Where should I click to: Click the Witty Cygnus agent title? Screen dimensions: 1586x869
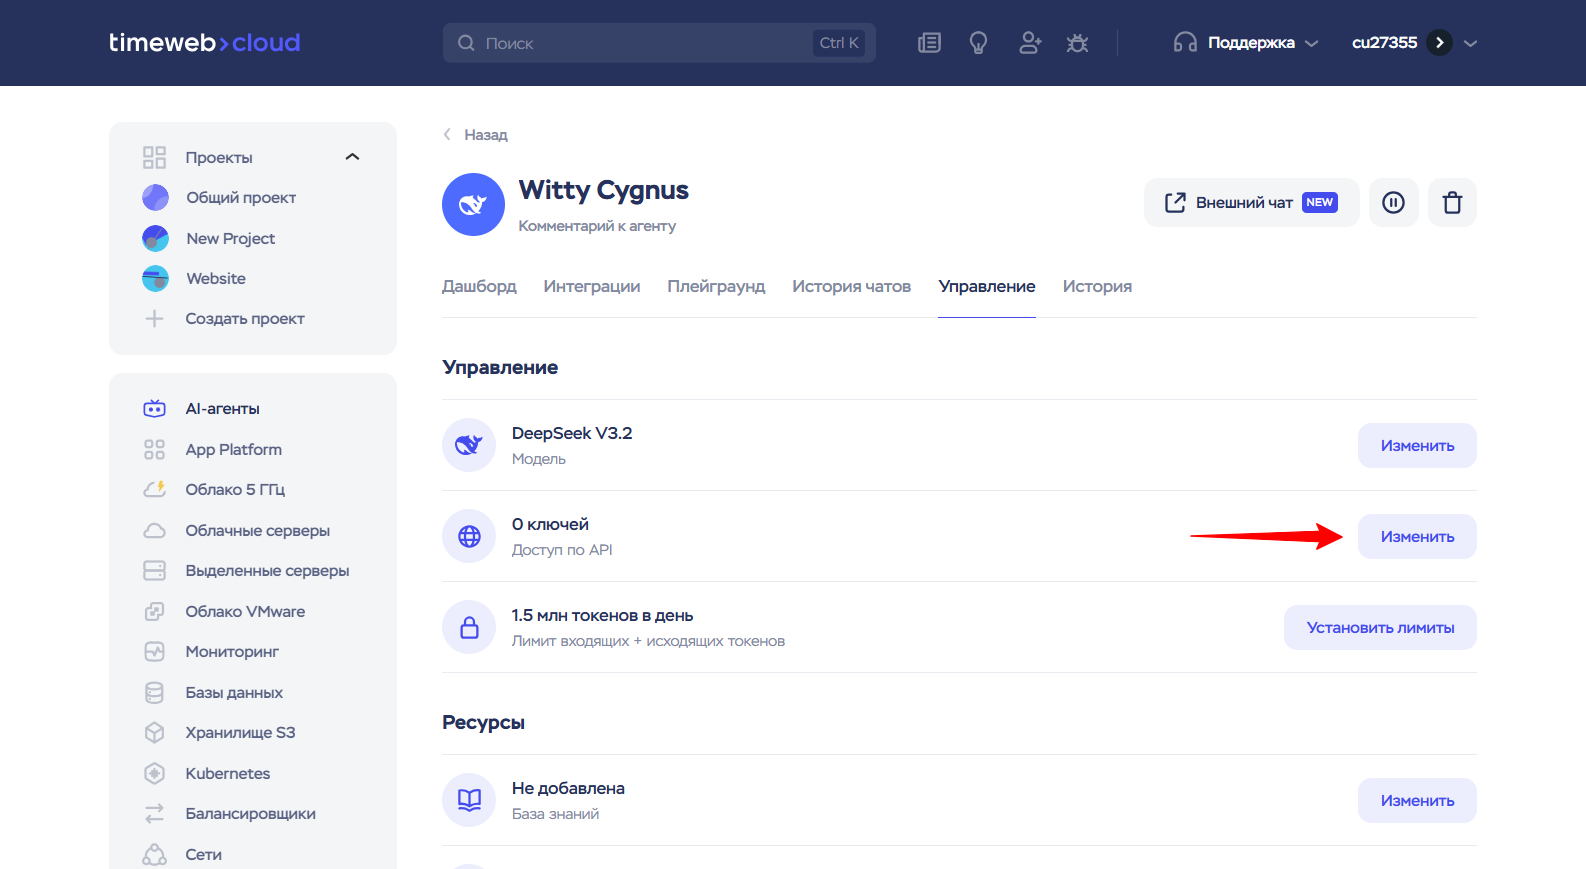tap(604, 190)
